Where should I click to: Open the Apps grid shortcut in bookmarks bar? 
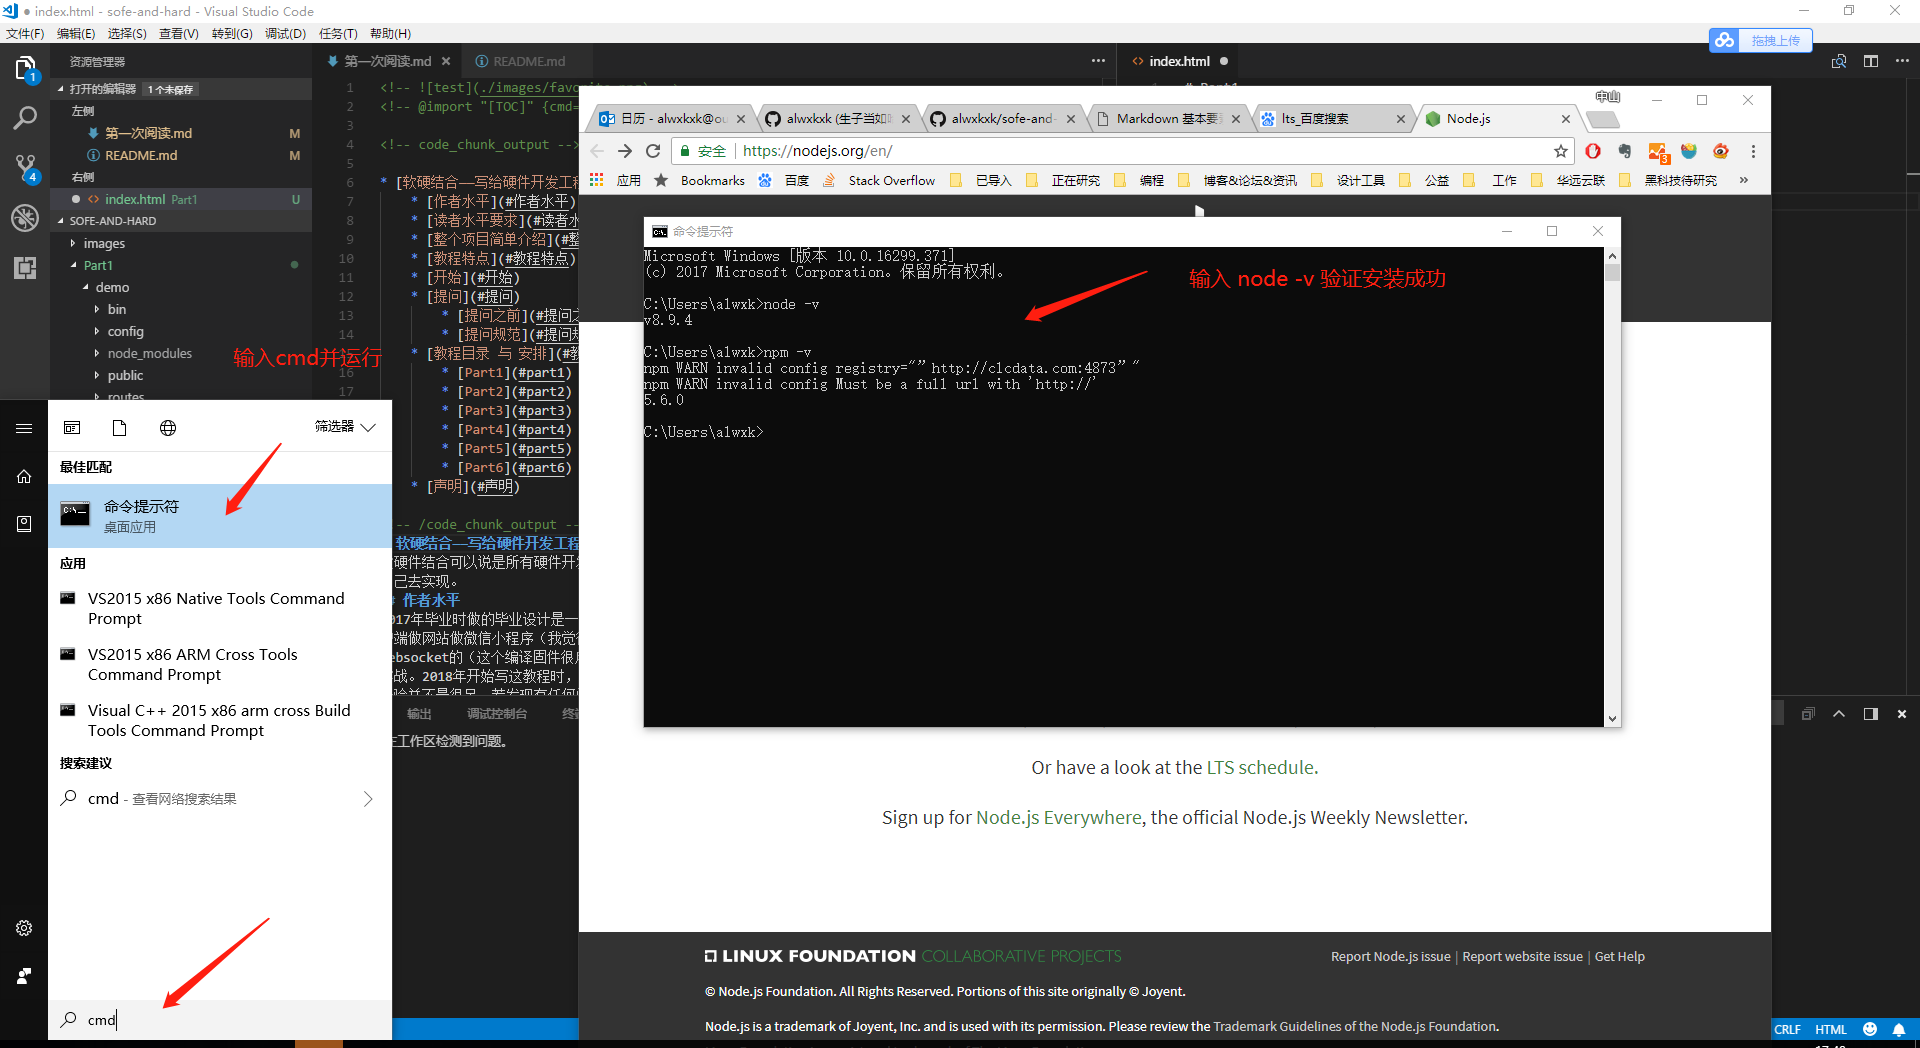pos(597,180)
